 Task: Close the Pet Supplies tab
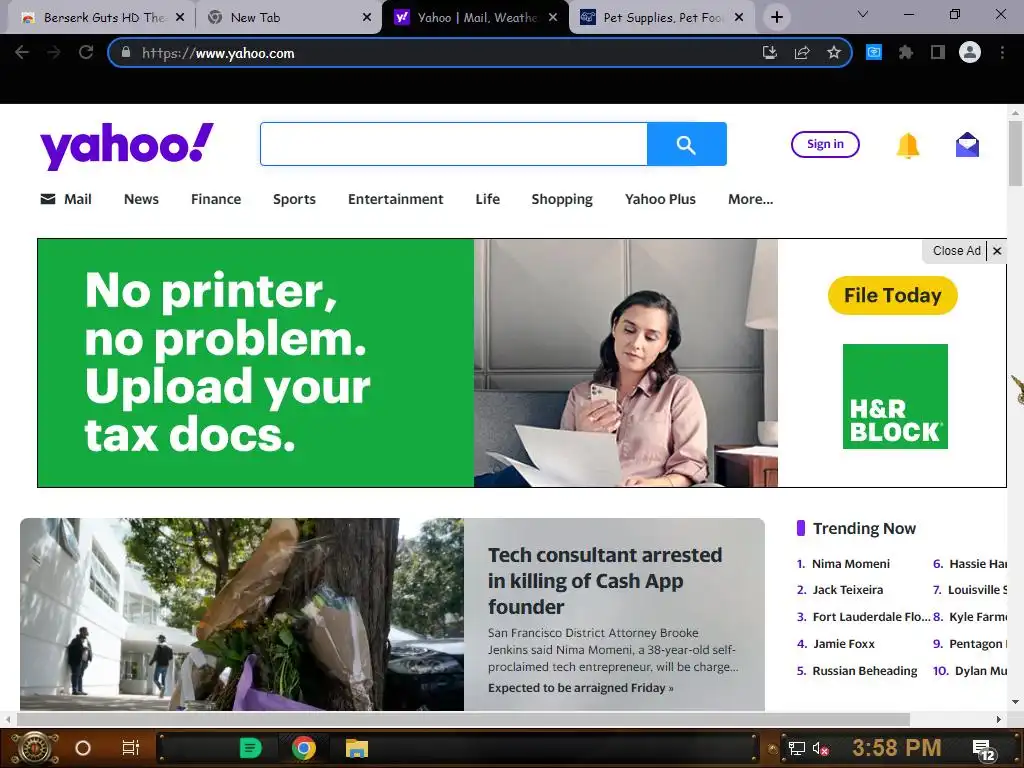pyautogui.click(x=739, y=18)
